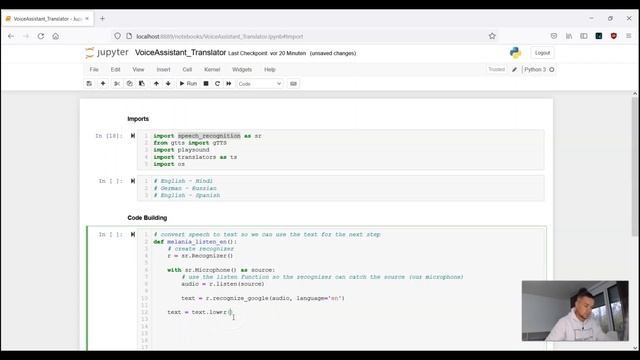Click the '# German - Russian' comment line
This screenshot has height=360, width=640.
click(x=185, y=188)
